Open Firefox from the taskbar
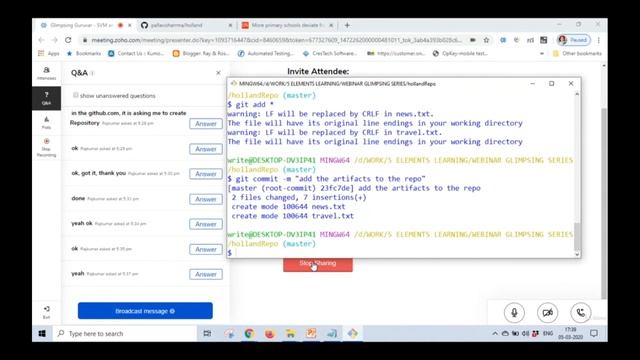 (270, 333)
